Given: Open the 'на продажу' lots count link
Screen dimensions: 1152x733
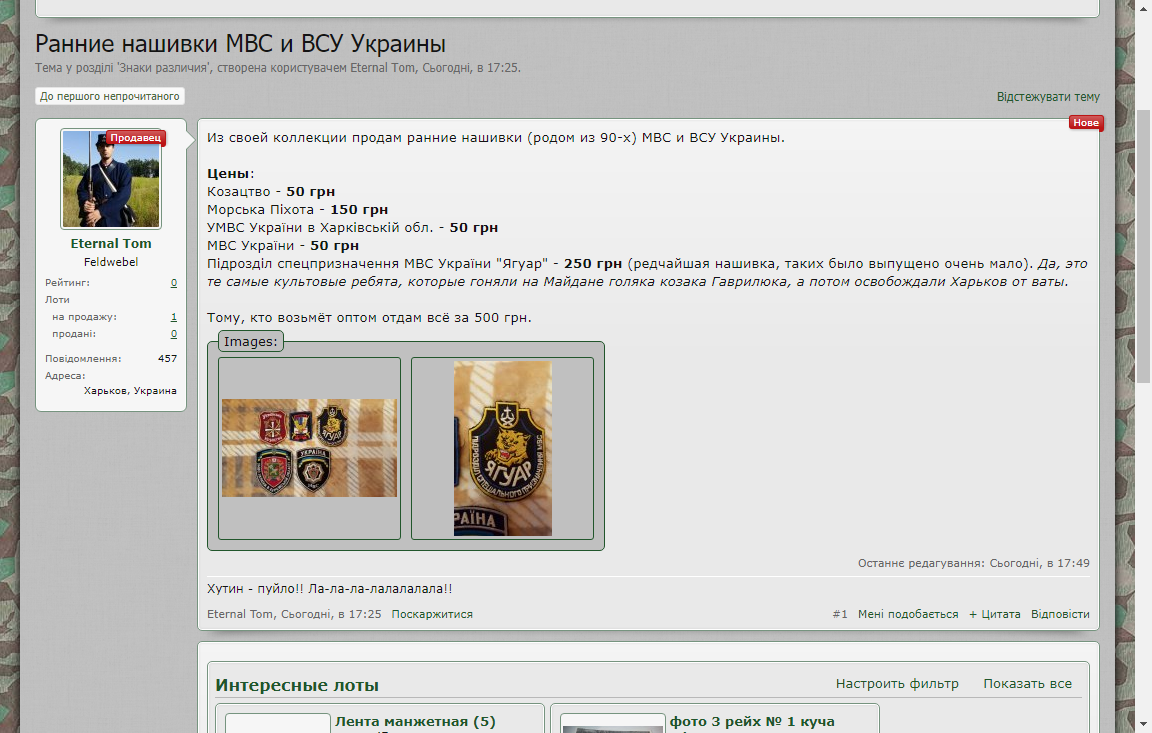Looking at the screenshot, I should coord(173,317).
